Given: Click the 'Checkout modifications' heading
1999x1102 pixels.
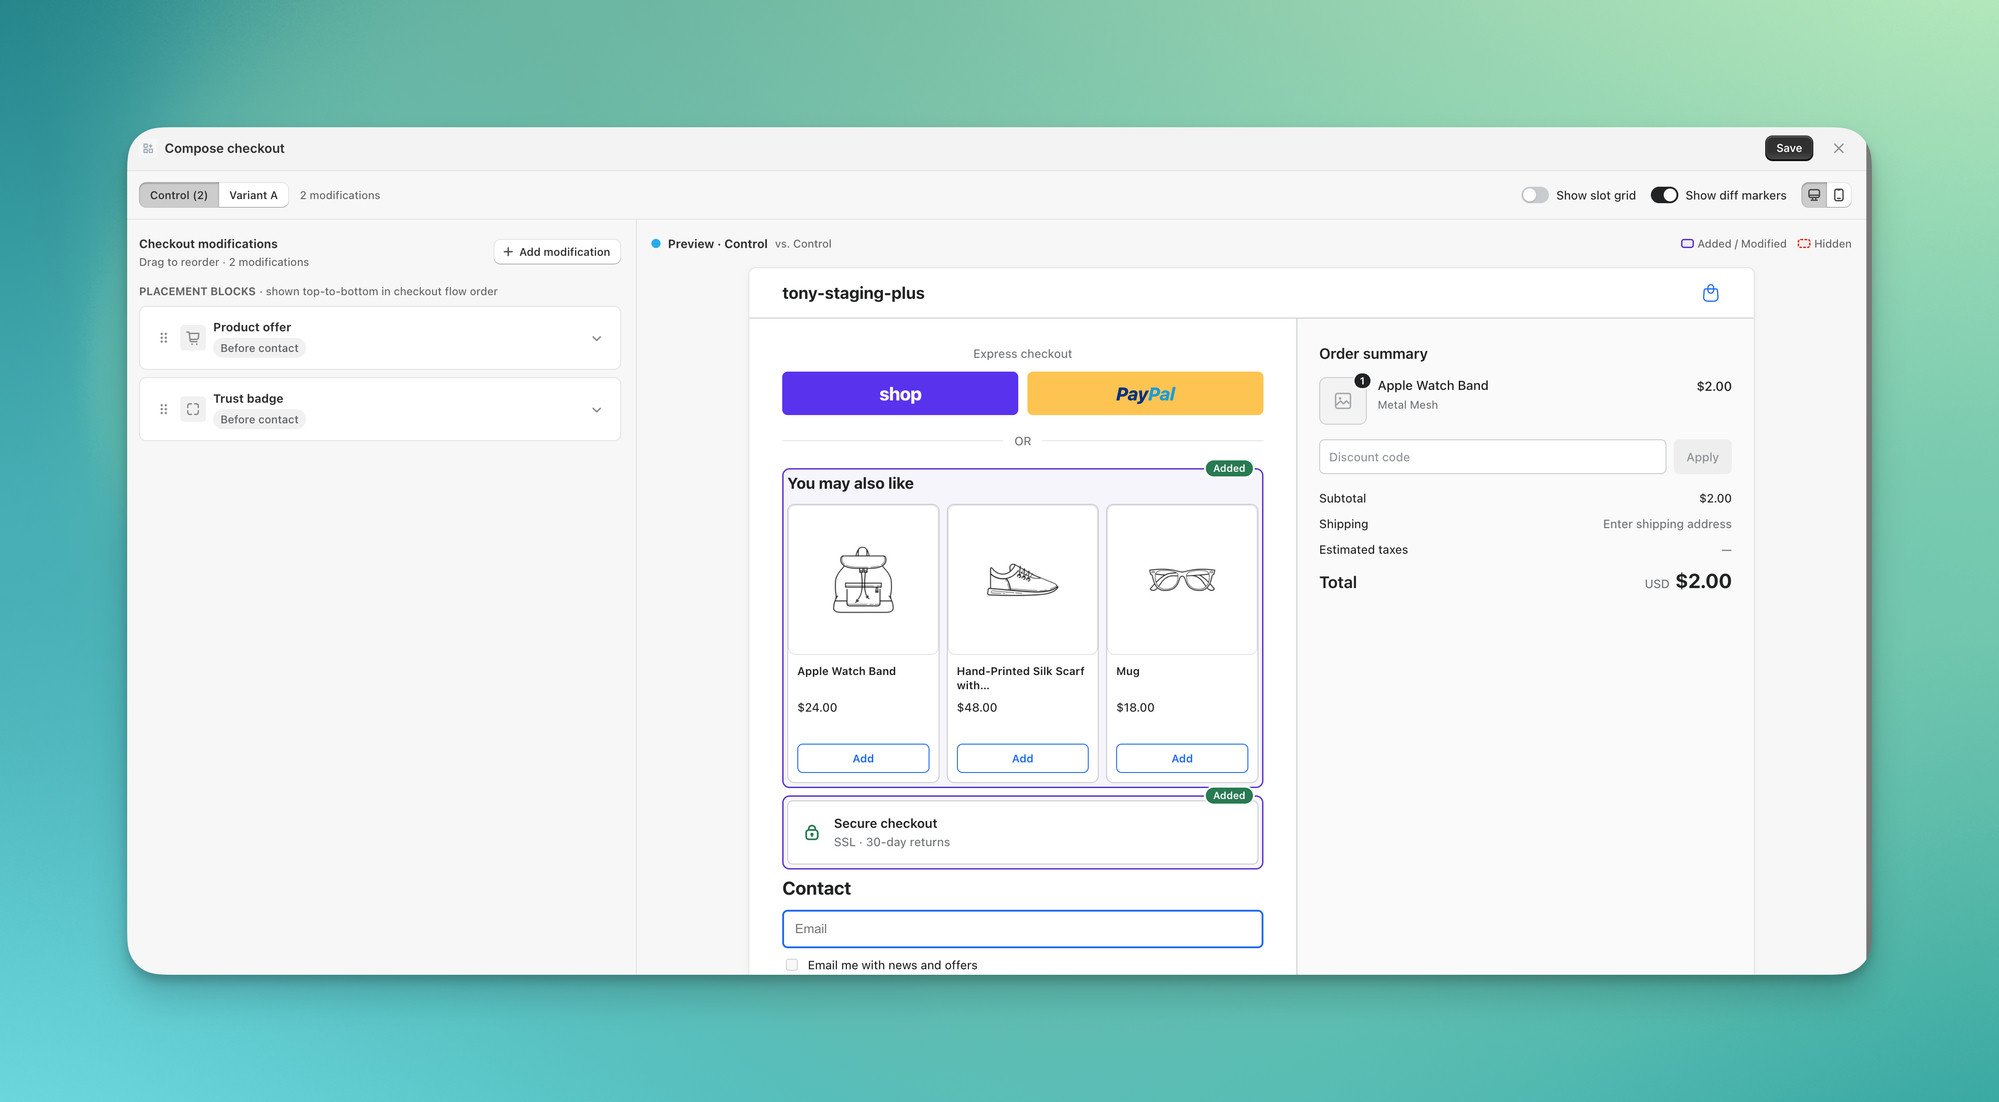Looking at the screenshot, I should 208,244.
